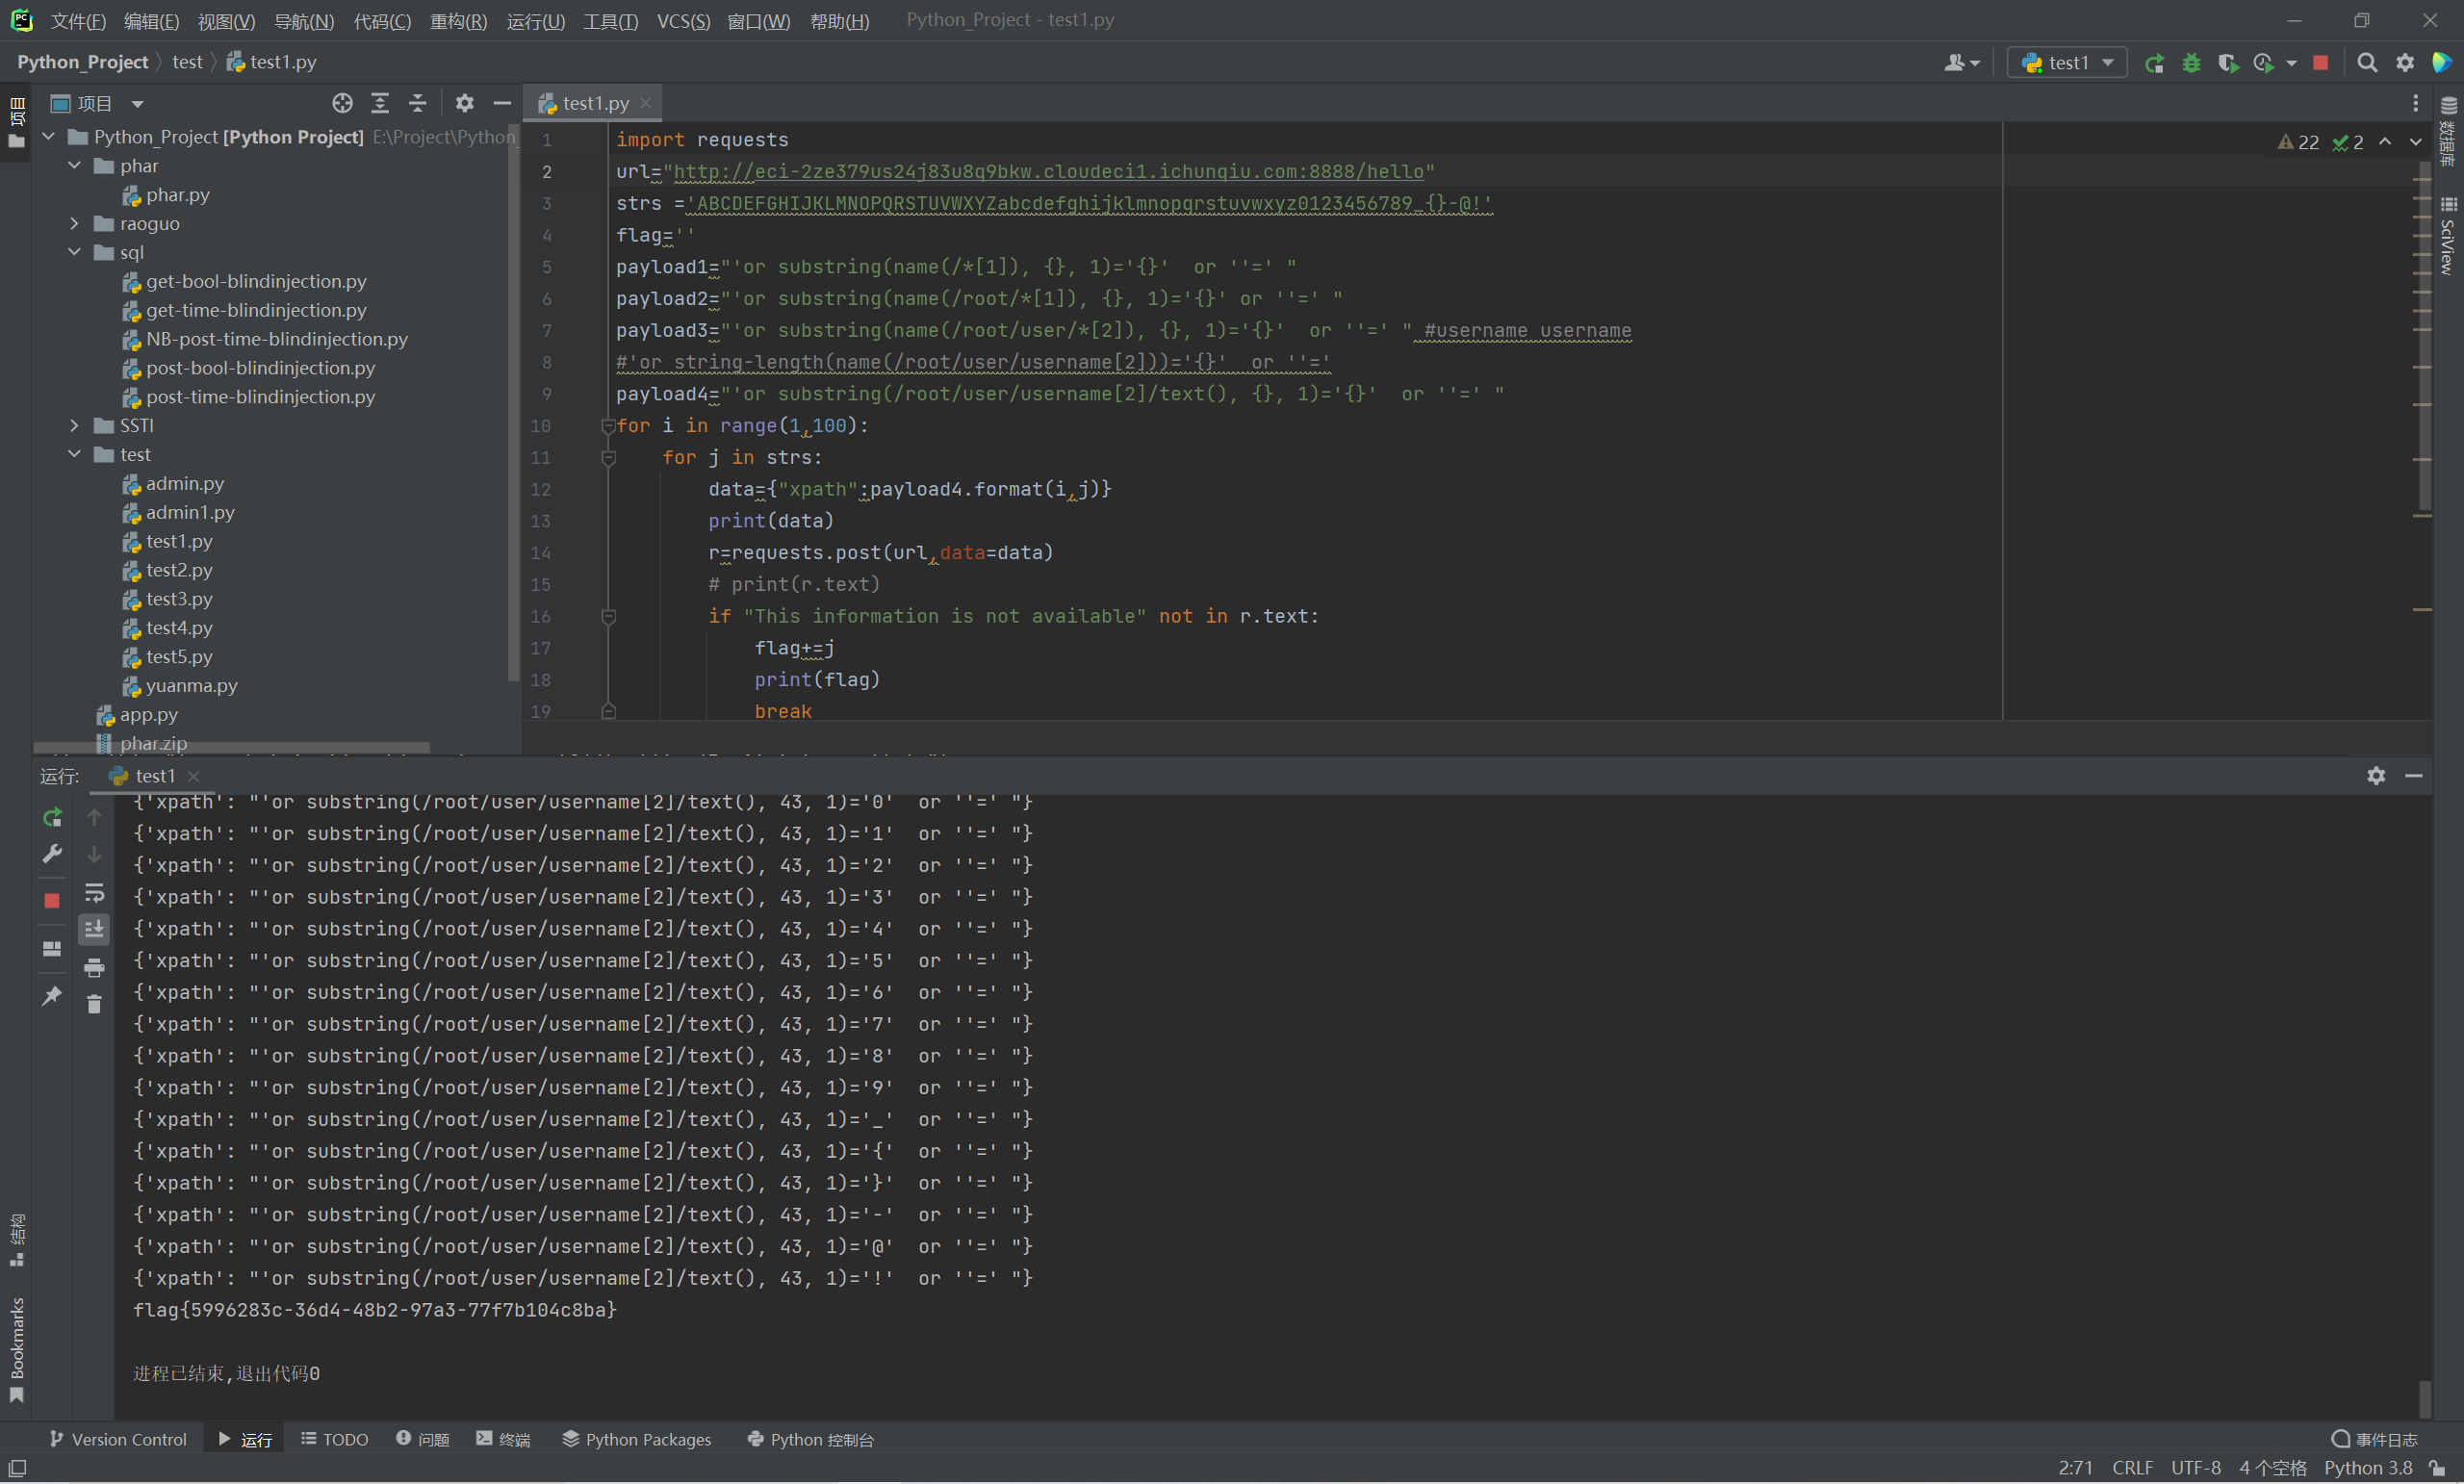Open IDE settings gear in top toolbar
This screenshot has height=1484, width=2464.
(x=2405, y=63)
